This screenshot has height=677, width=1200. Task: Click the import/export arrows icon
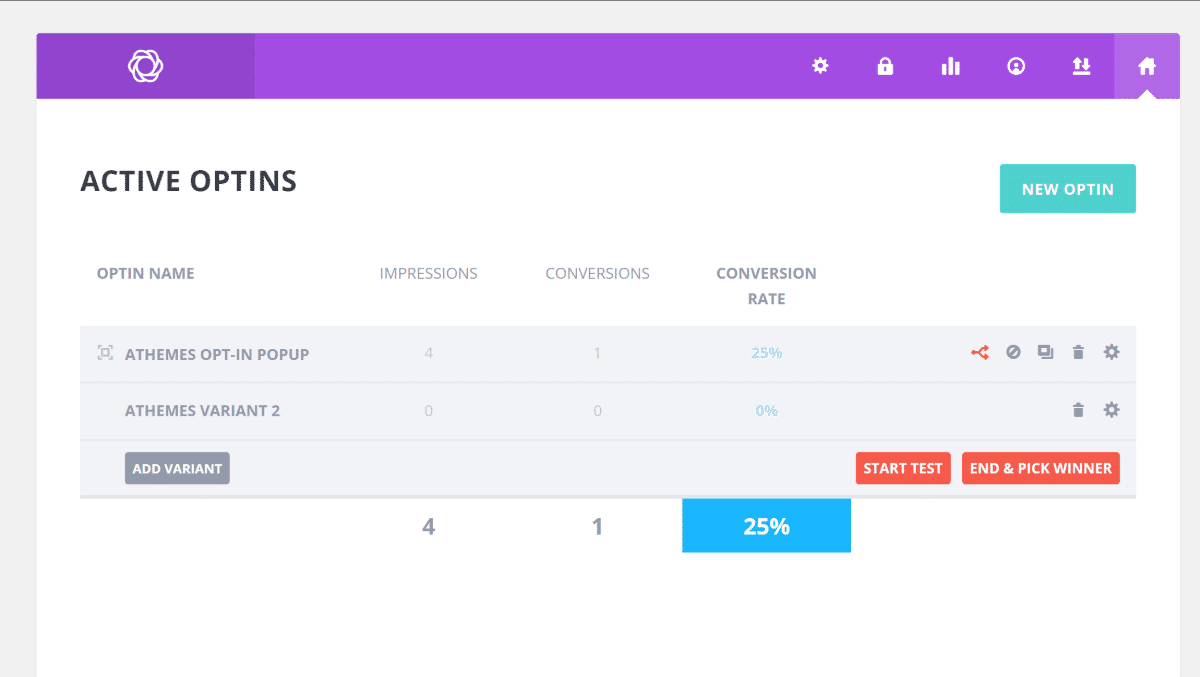click(x=1081, y=66)
